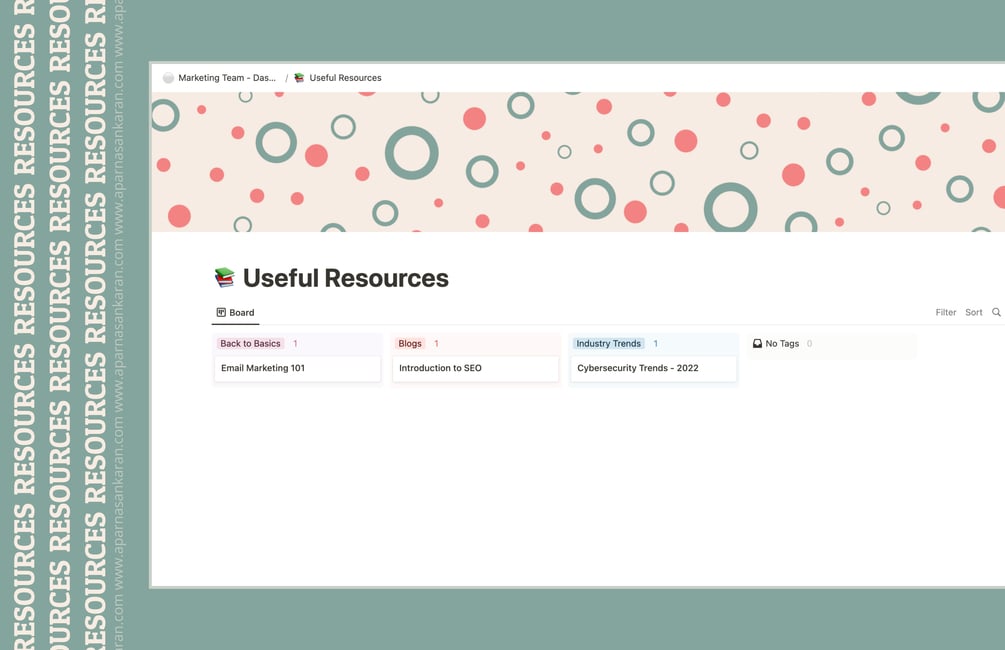Click the Blogs column tag
The width and height of the screenshot is (1005, 650).
point(410,344)
